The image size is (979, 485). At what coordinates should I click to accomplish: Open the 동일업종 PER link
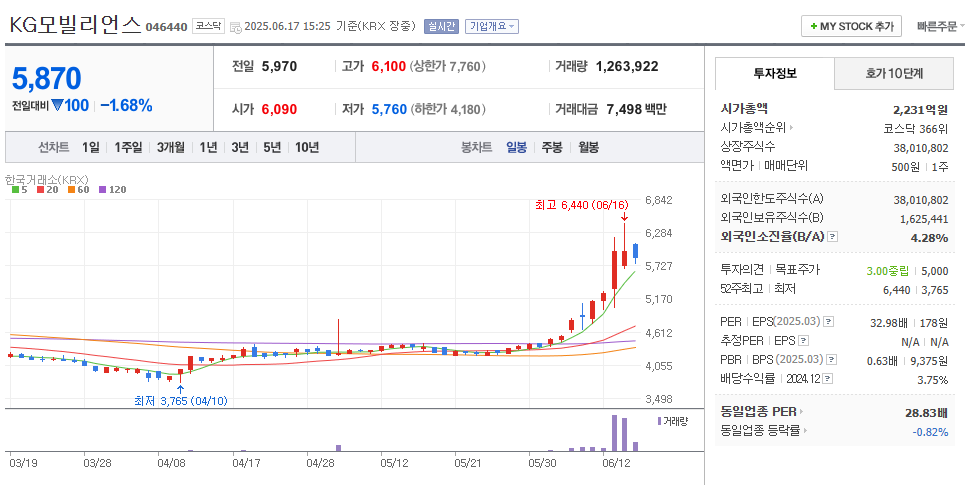(759, 412)
